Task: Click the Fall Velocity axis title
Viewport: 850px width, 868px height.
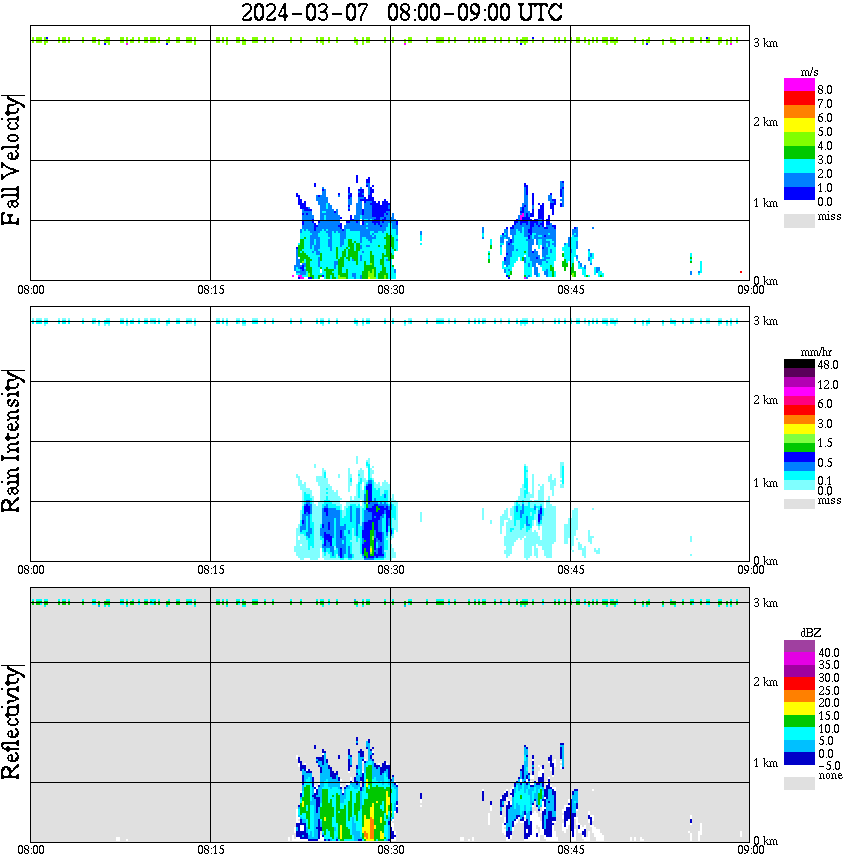Action: pyautogui.click(x=11, y=159)
